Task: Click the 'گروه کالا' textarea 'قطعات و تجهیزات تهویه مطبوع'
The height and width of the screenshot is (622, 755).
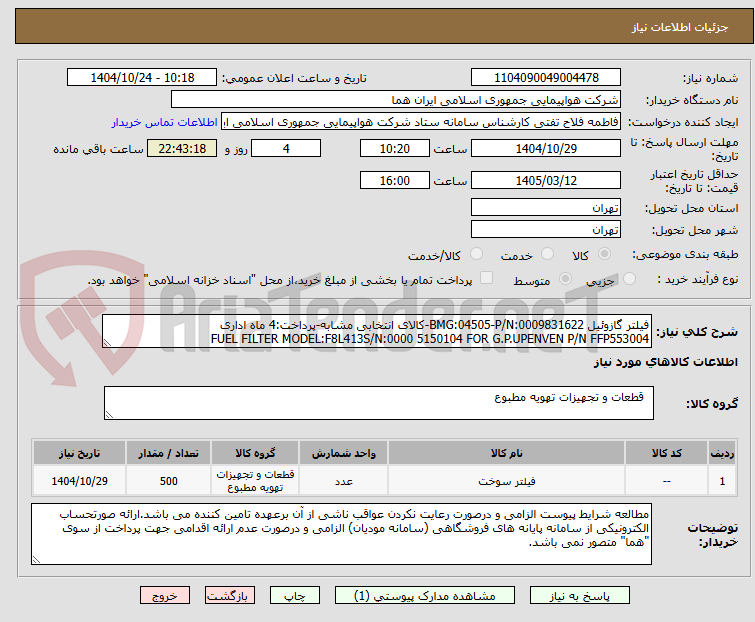Action: (378, 403)
